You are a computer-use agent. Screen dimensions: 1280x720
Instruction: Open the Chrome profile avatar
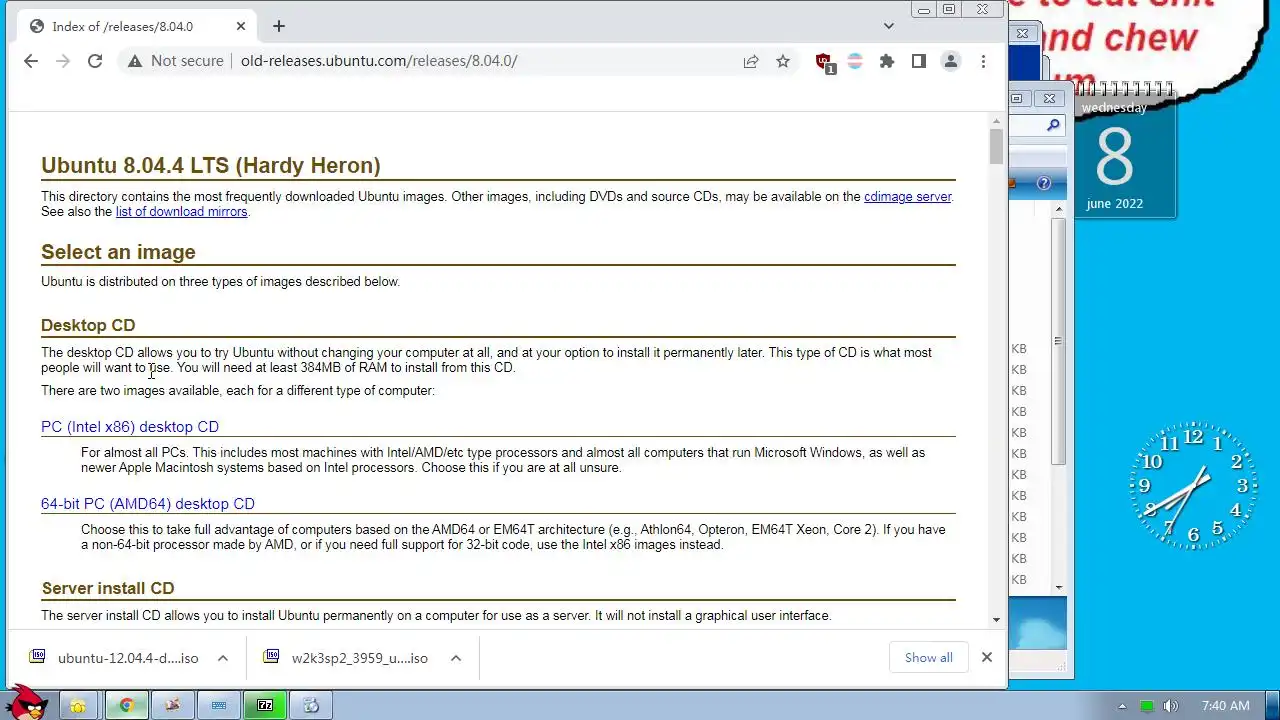click(951, 61)
